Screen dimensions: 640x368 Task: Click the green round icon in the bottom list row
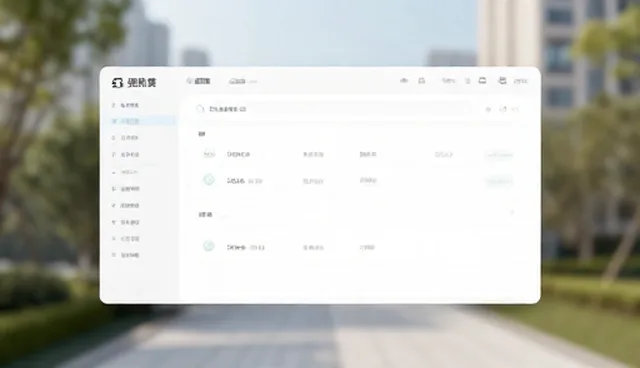coord(209,246)
